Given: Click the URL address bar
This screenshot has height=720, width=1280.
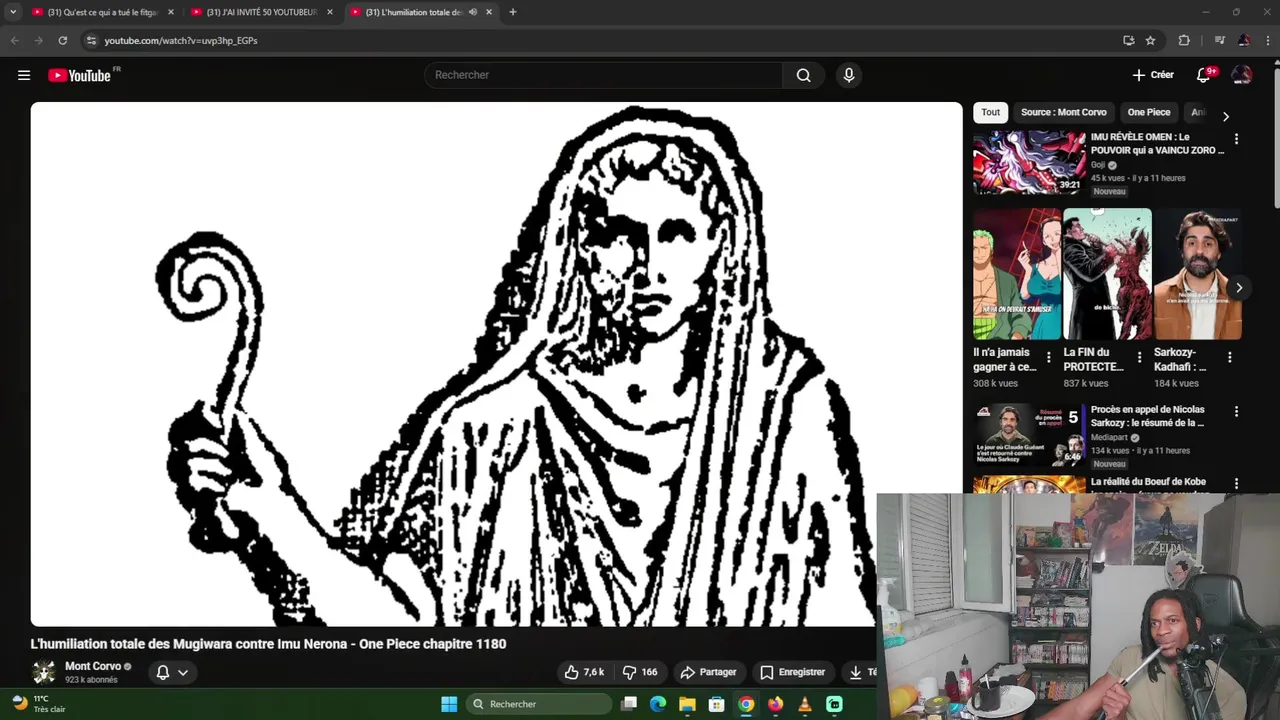Looking at the screenshot, I should pyautogui.click(x=600, y=40).
